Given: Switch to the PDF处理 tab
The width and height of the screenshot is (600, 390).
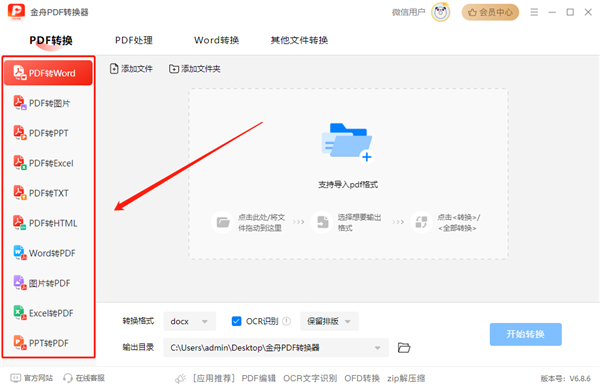Looking at the screenshot, I should (x=134, y=40).
